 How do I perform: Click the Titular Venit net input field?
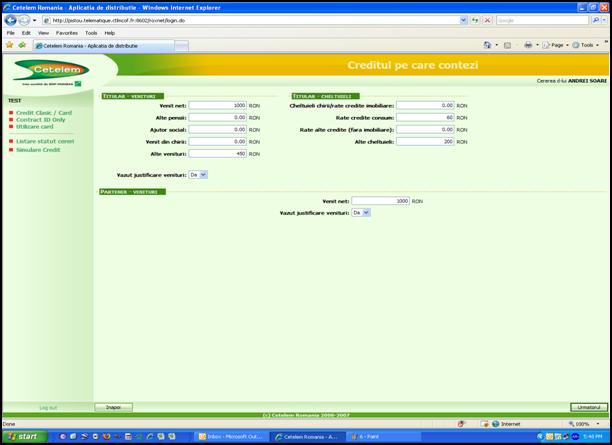(x=216, y=105)
